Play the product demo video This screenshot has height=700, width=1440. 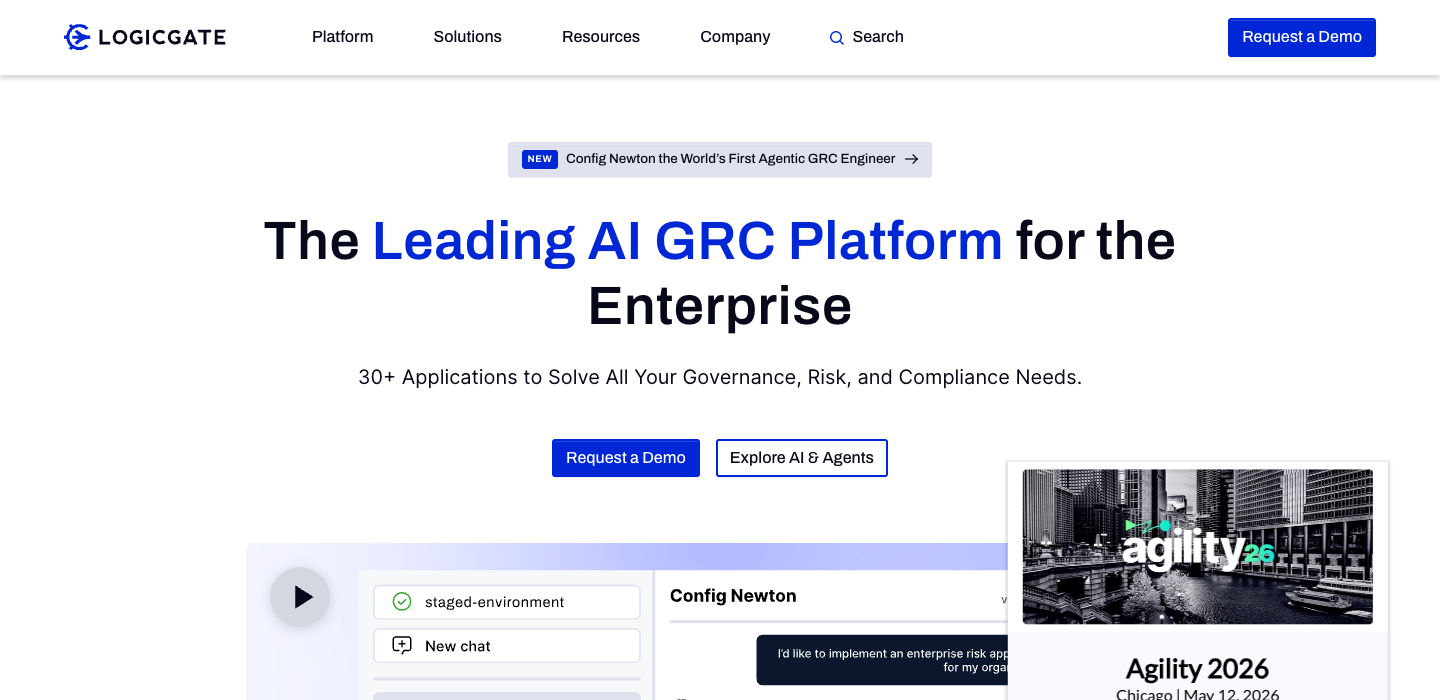click(x=300, y=597)
